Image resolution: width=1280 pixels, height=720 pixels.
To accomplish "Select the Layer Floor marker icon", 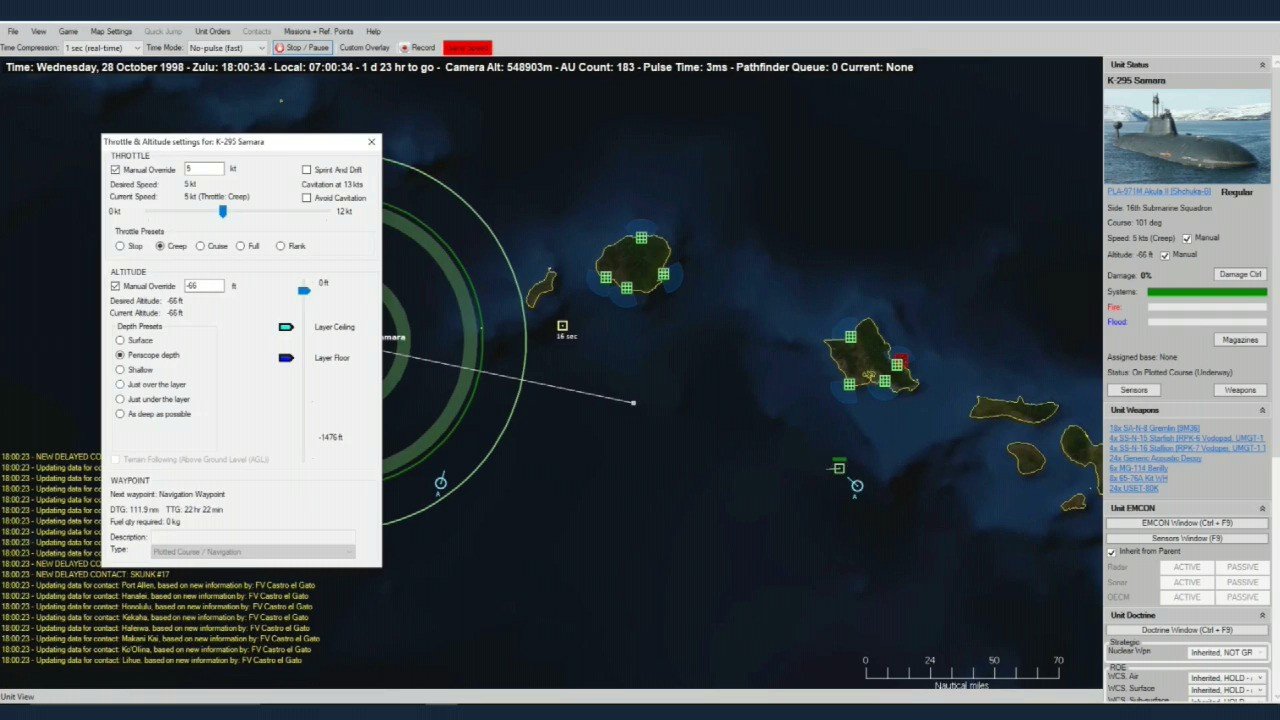I will (286, 358).
